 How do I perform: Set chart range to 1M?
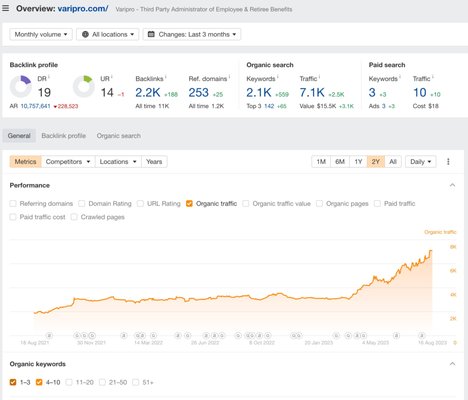[x=321, y=162]
